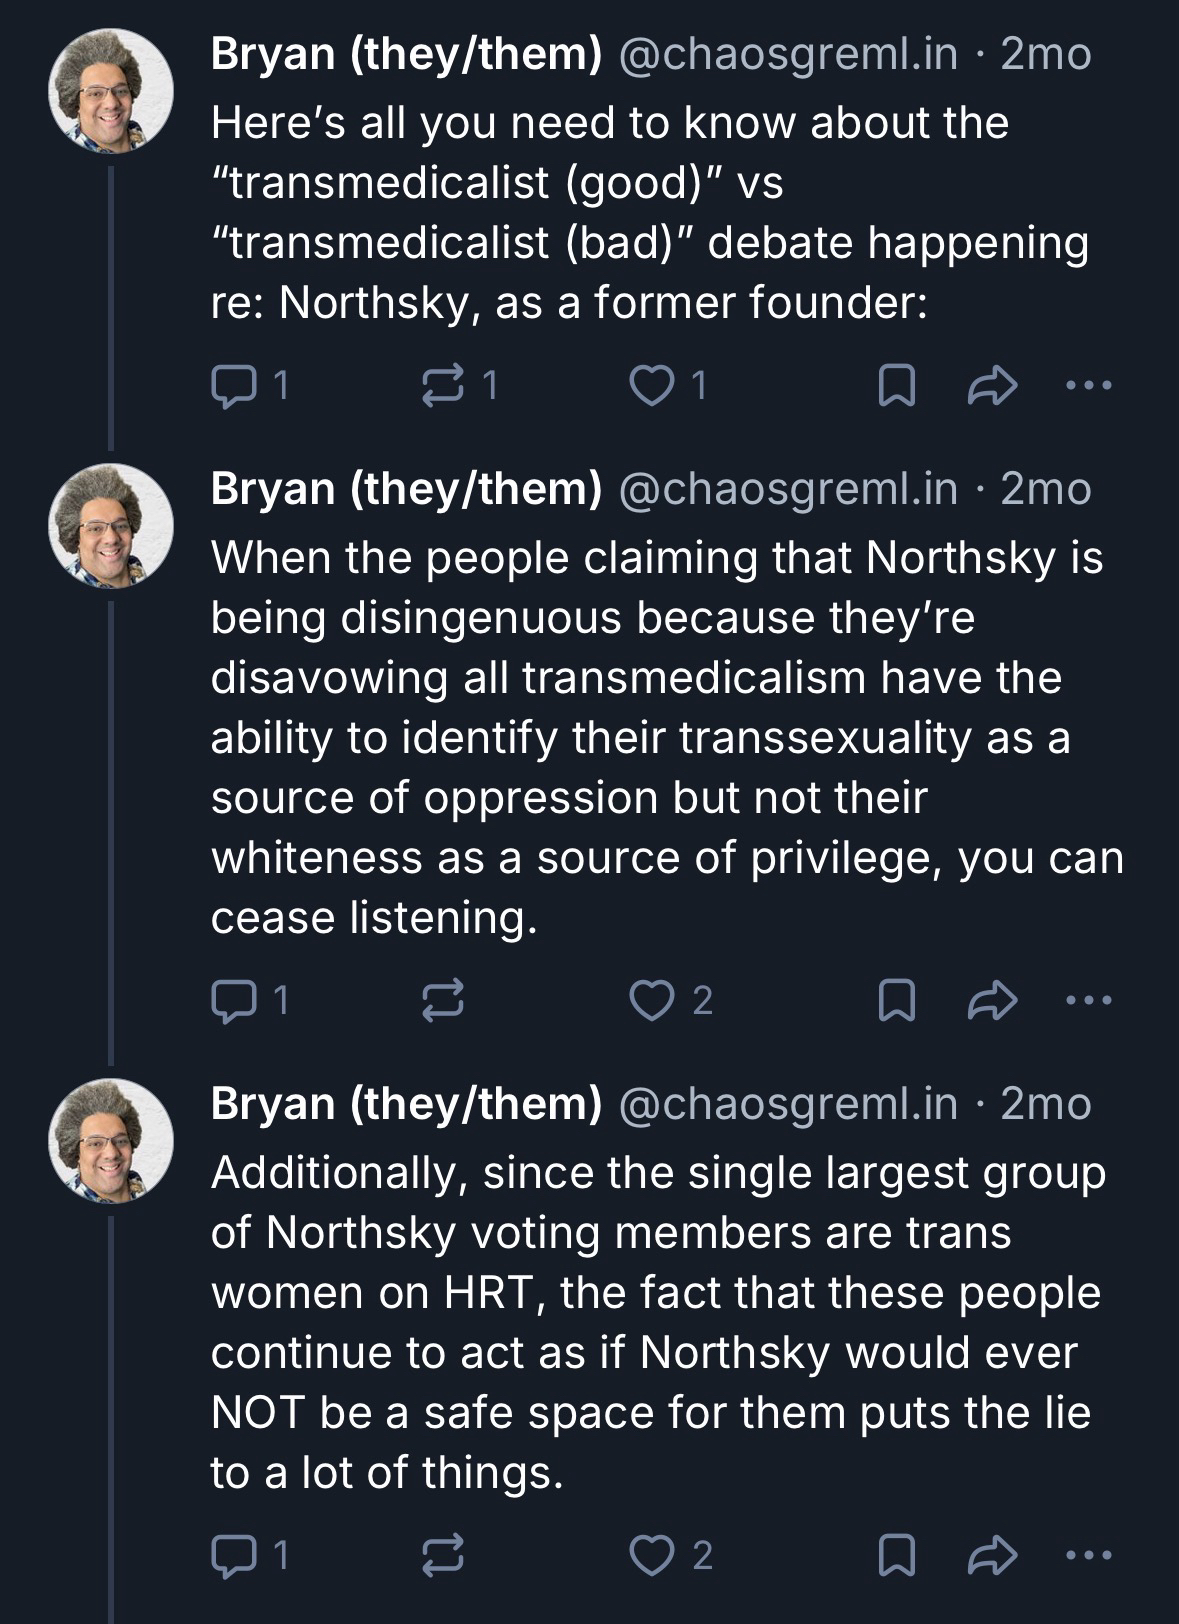Open @chaosgreml.in handle on third post
The image size is (1179, 1624).
tap(788, 1103)
